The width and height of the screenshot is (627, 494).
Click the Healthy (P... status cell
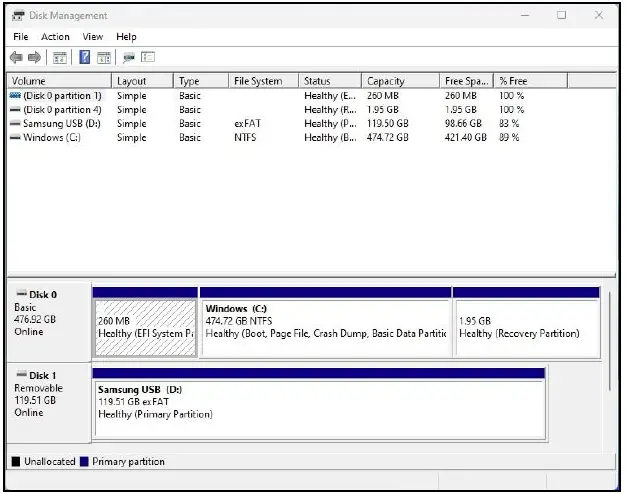pos(330,124)
